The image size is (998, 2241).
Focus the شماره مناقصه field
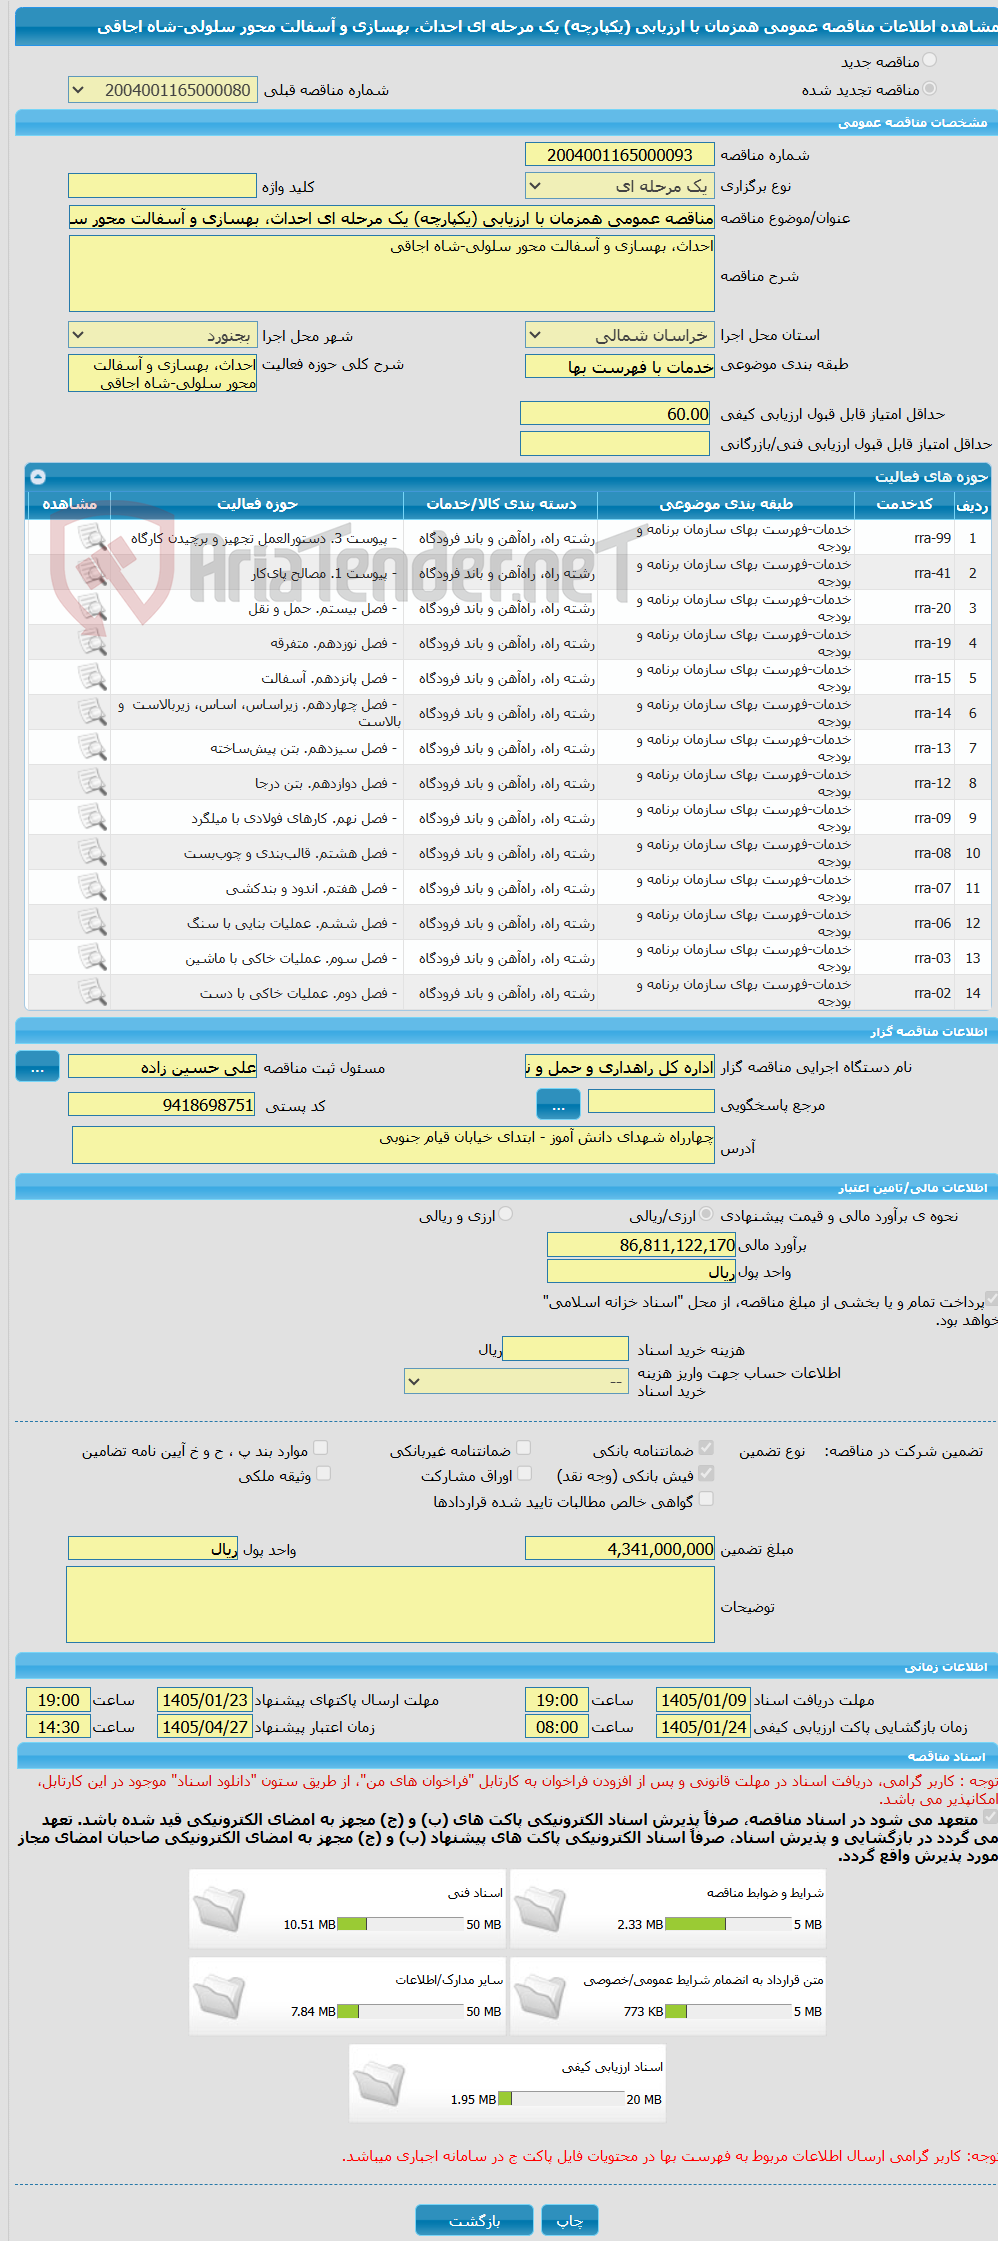(620, 155)
